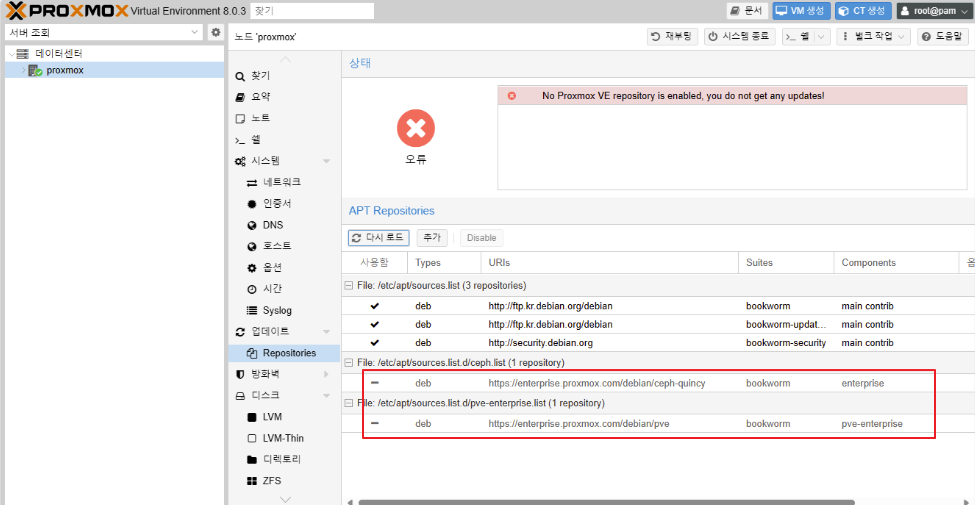Collapse the /etc/apt/sources.list group
This screenshot has height=505, width=975.
pos(348,285)
